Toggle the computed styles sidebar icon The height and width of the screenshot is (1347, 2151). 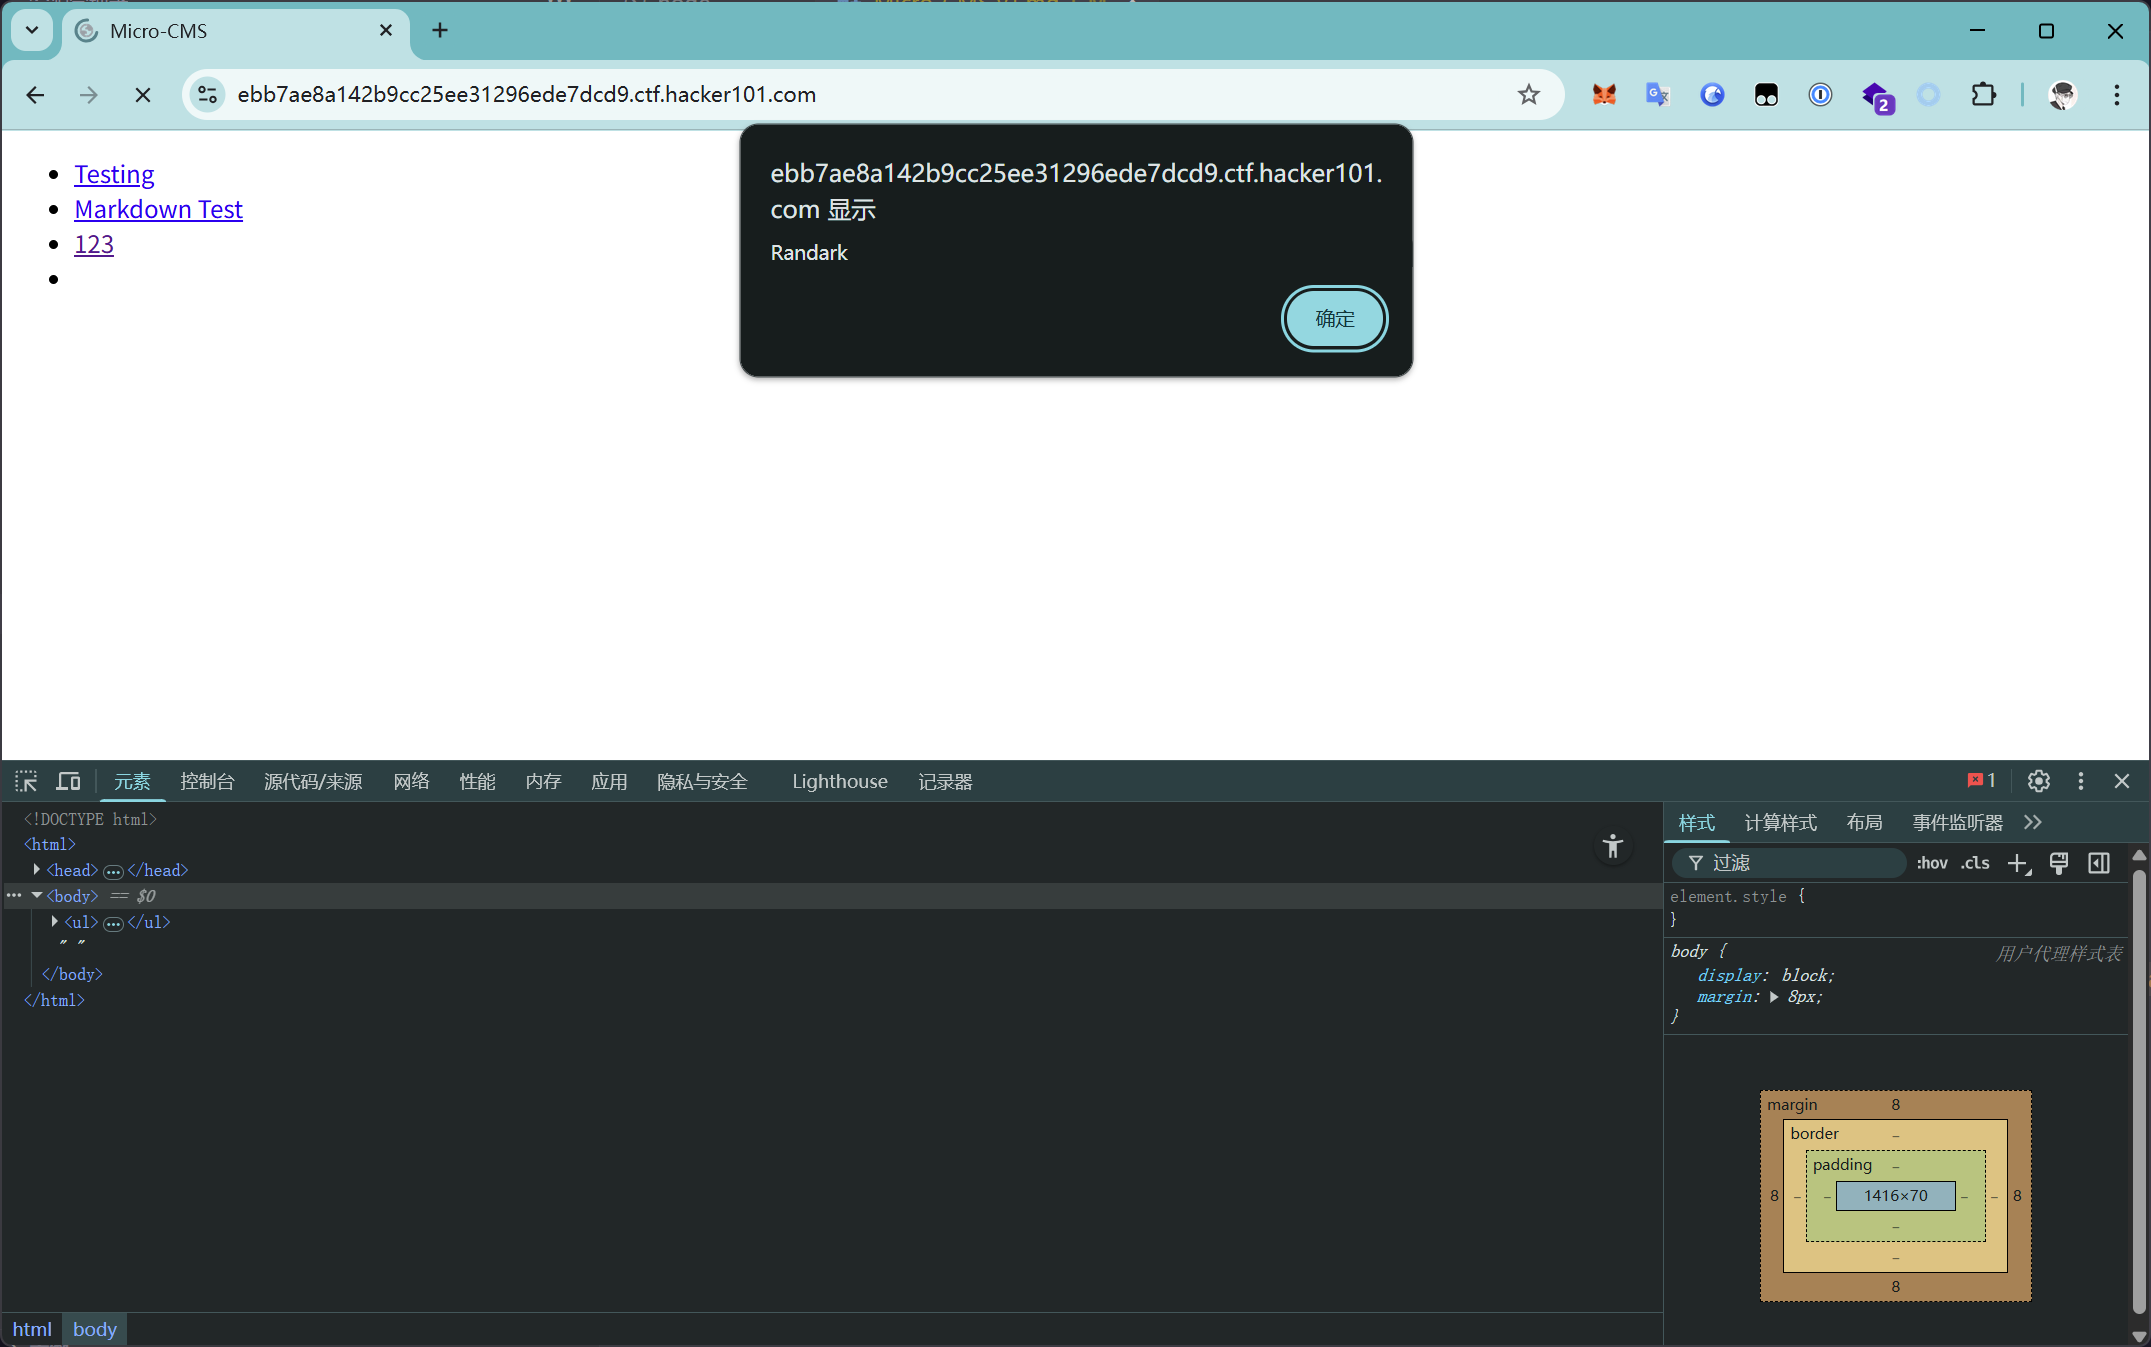tap(2099, 863)
